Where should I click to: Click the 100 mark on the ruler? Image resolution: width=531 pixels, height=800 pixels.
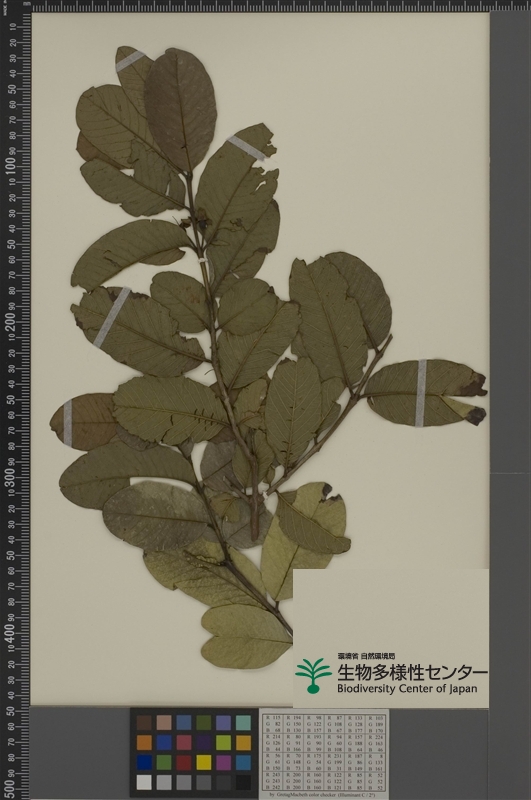point(10,166)
